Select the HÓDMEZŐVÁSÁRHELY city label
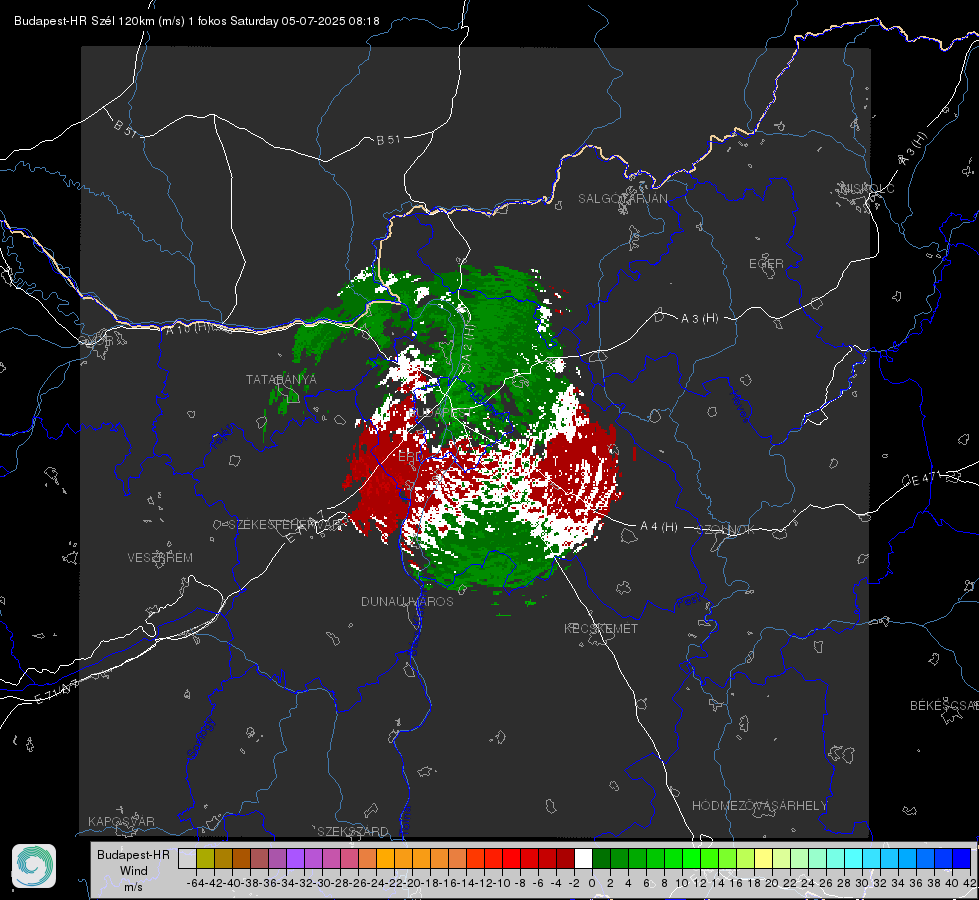 tap(759, 806)
